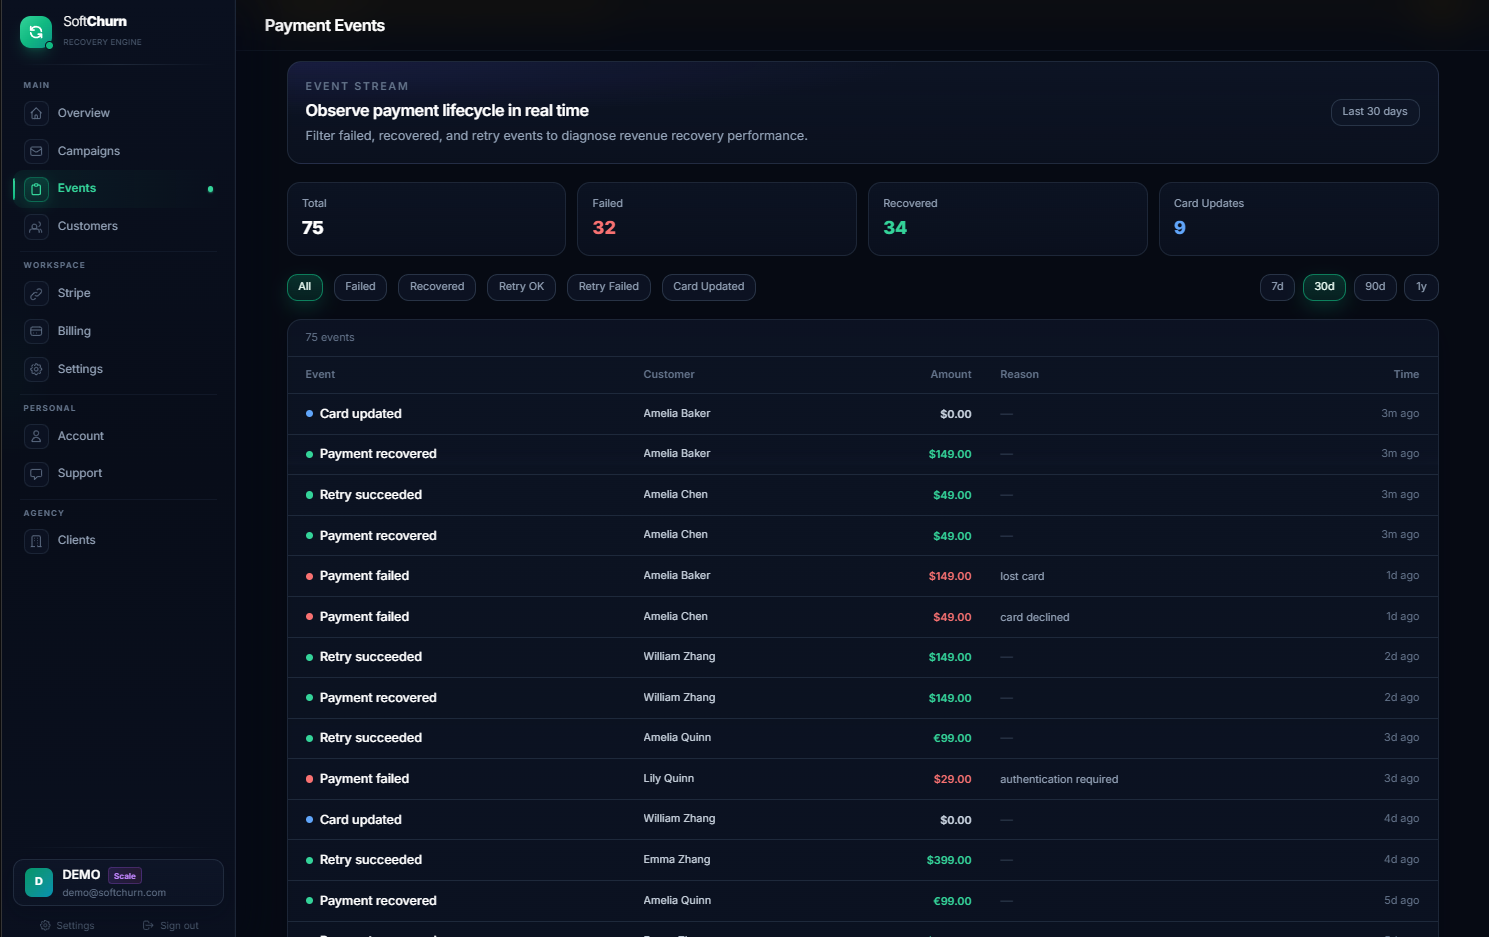Click the Last 30 days badge

pos(1375,112)
